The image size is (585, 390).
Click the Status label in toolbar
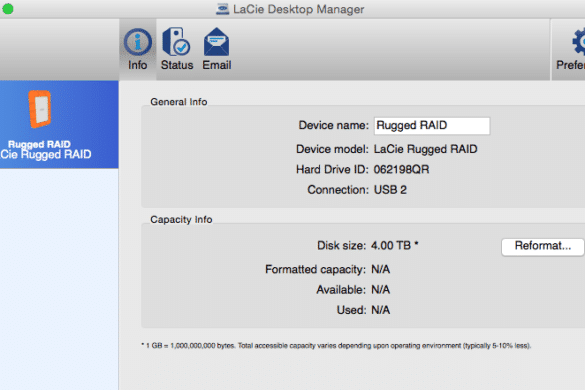click(x=177, y=65)
